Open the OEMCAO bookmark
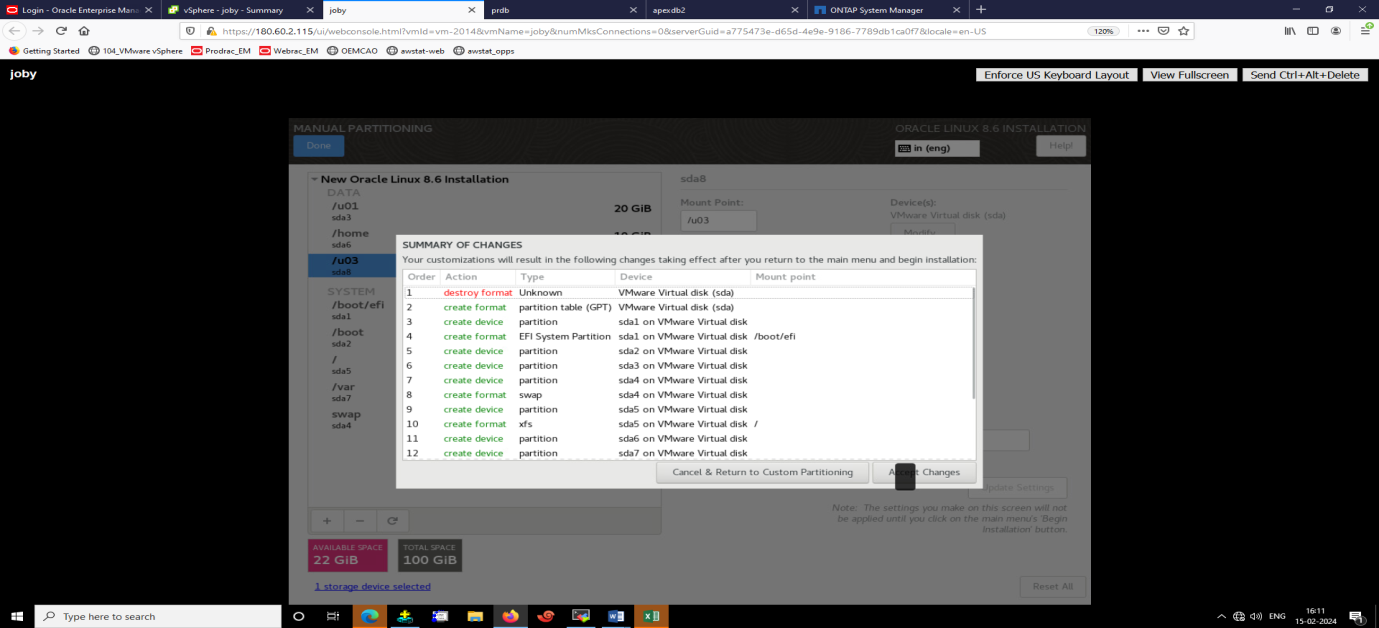The width and height of the screenshot is (1379, 628). tap(352, 50)
